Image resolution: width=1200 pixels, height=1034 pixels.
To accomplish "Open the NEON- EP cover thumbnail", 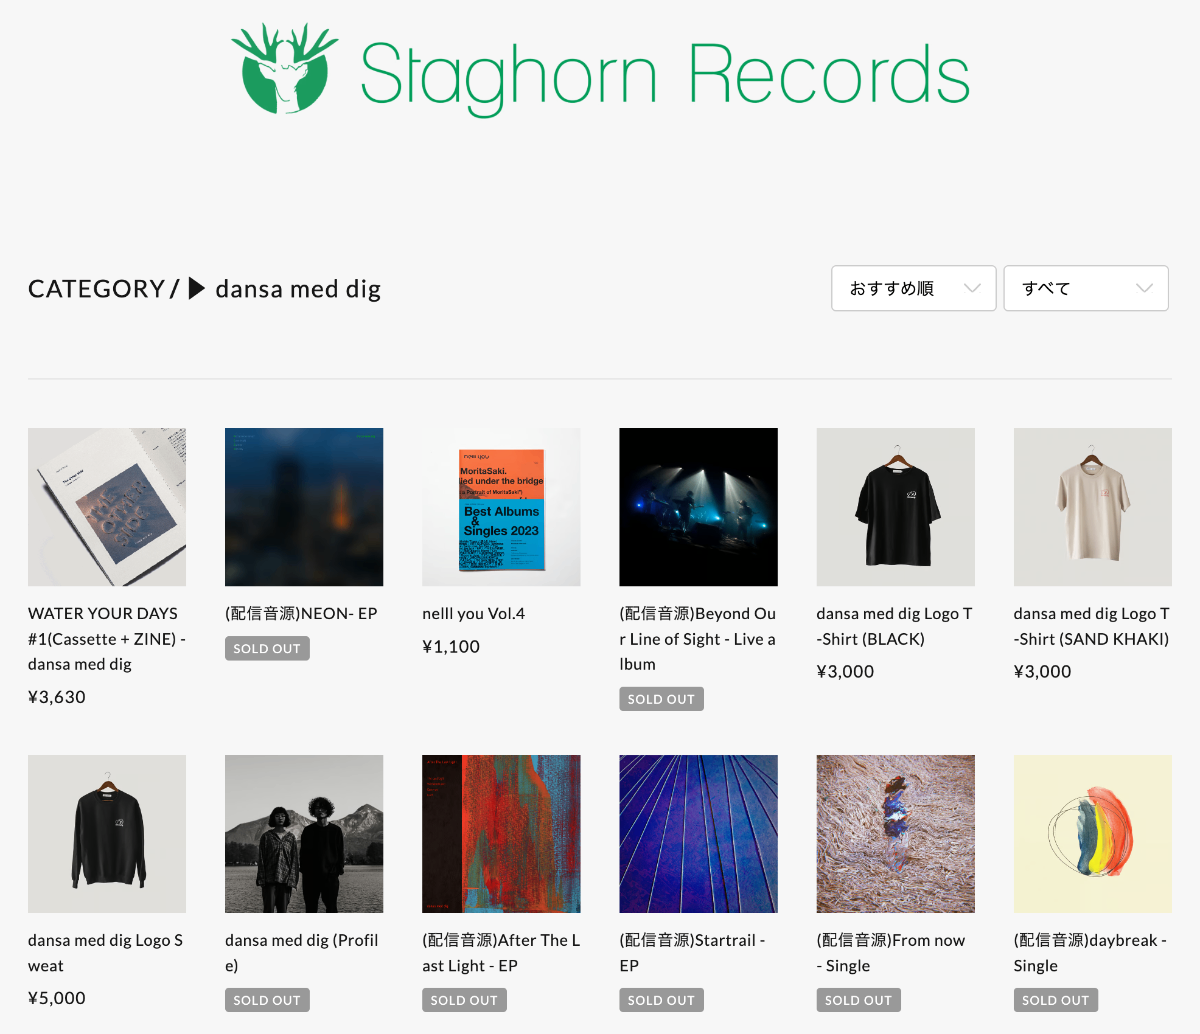I will point(304,507).
